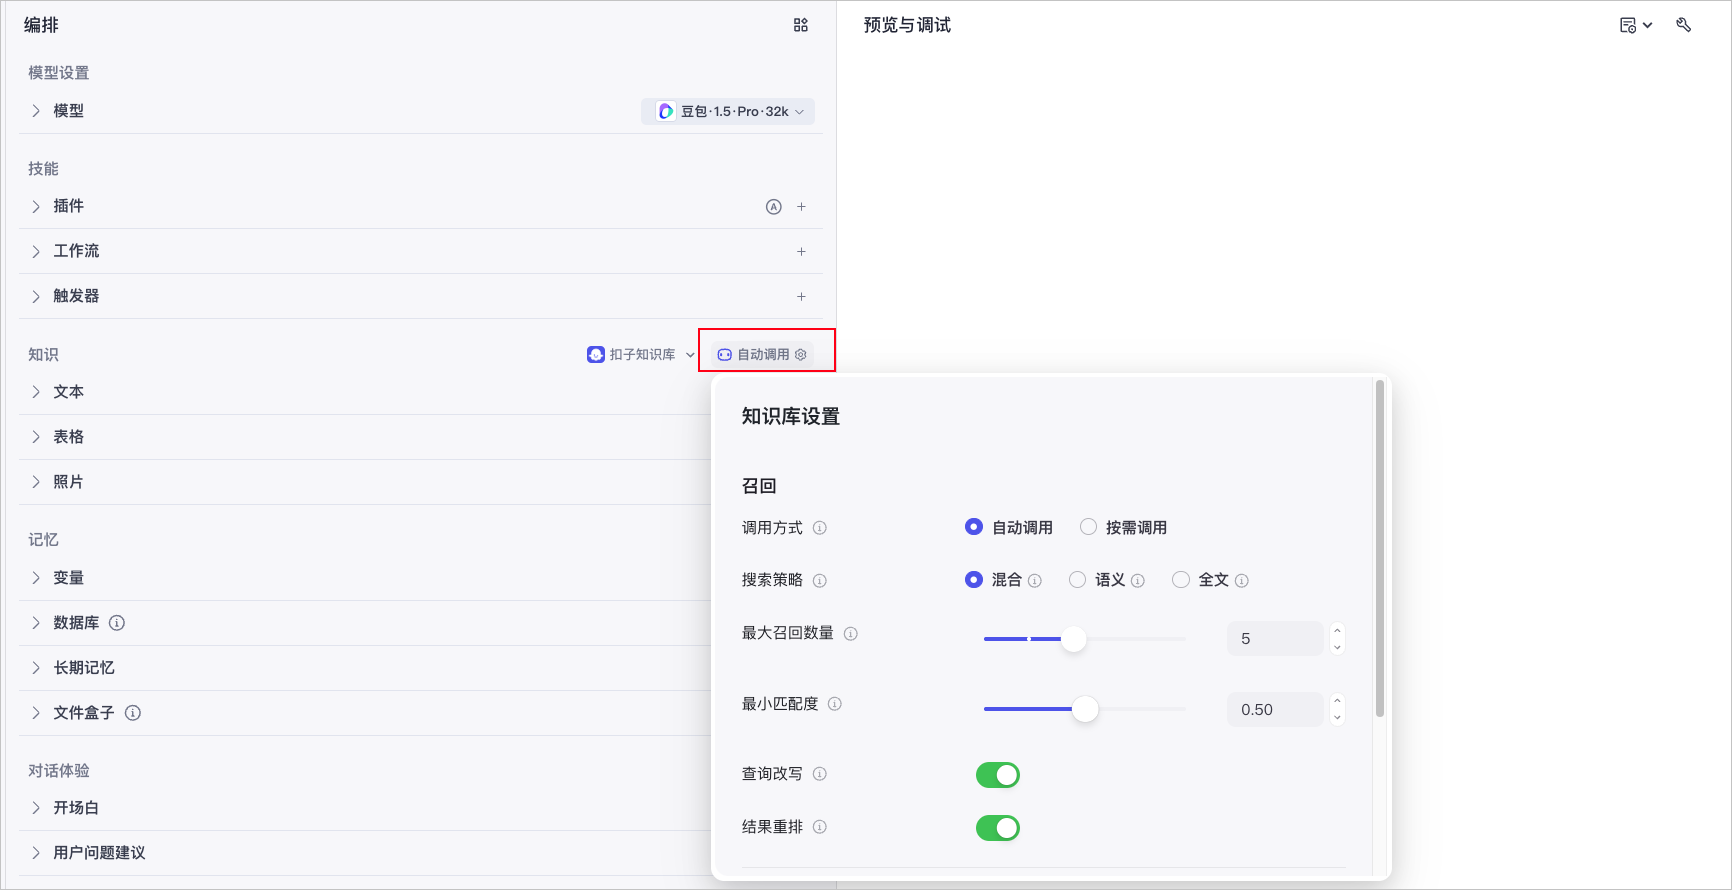Click the 召回 section heading
This screenshot has width=1732, height=890.
[x=759, y=486]
